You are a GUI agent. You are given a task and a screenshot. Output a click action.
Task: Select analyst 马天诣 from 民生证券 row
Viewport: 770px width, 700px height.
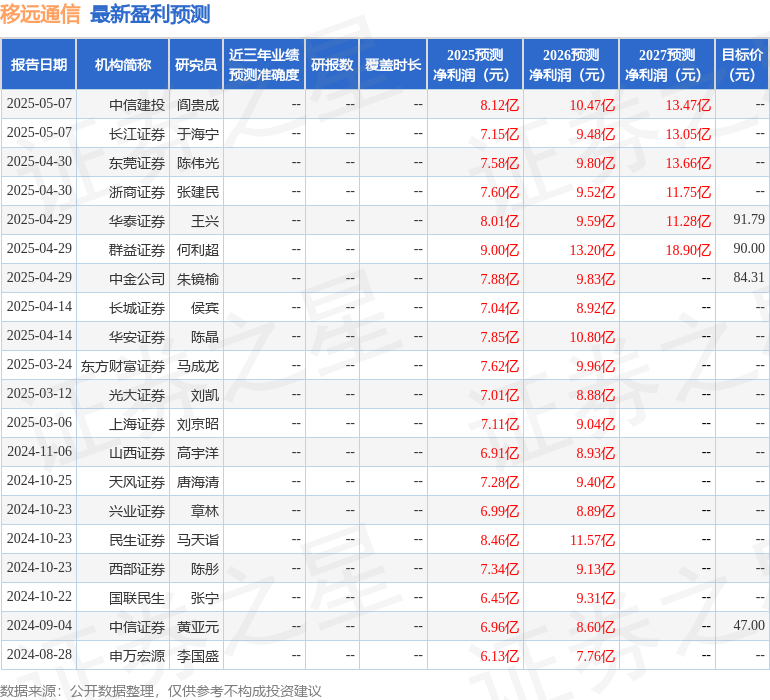(198, 540)
